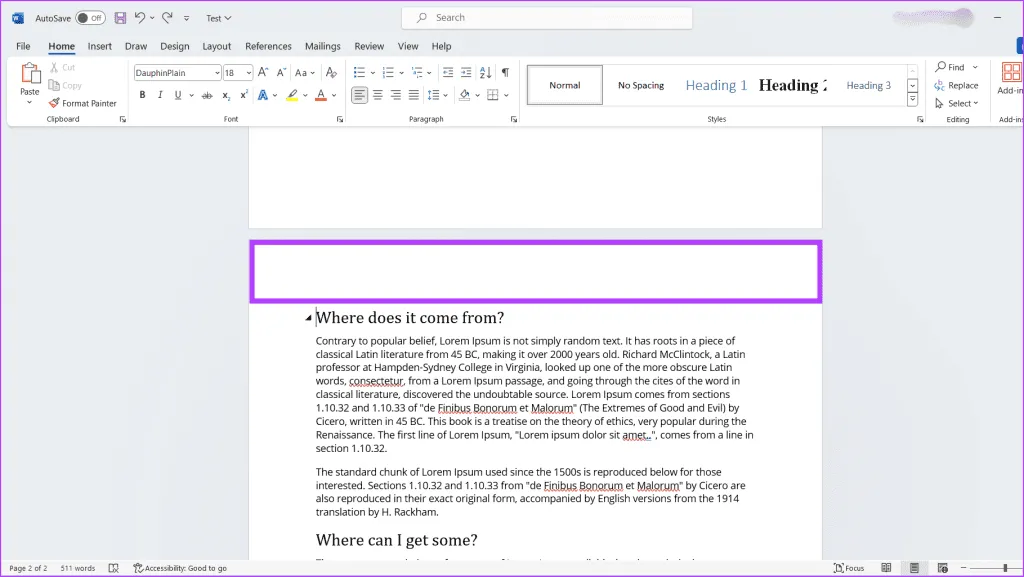Click the Replace button
Image resolution: width=1024 pixels, height=577 pixels.
956,85
